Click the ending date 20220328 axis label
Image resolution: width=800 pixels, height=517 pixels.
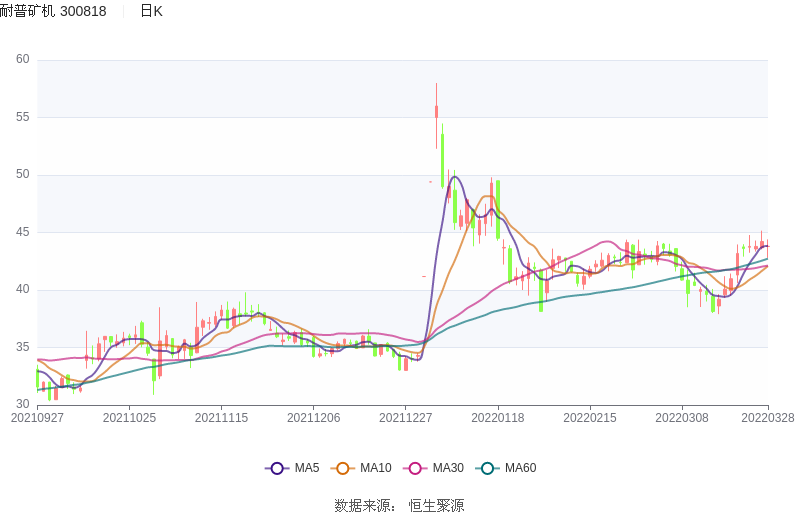(768, 418)
